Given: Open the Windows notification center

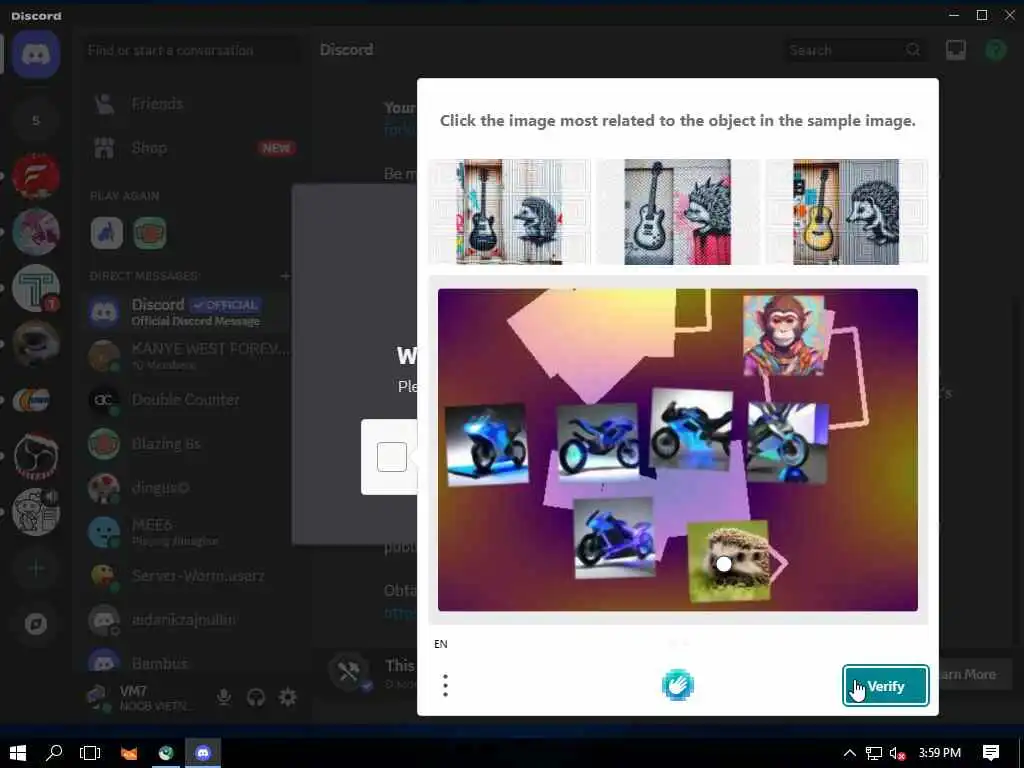Looking at the screenshot, I should pos(991,753).
